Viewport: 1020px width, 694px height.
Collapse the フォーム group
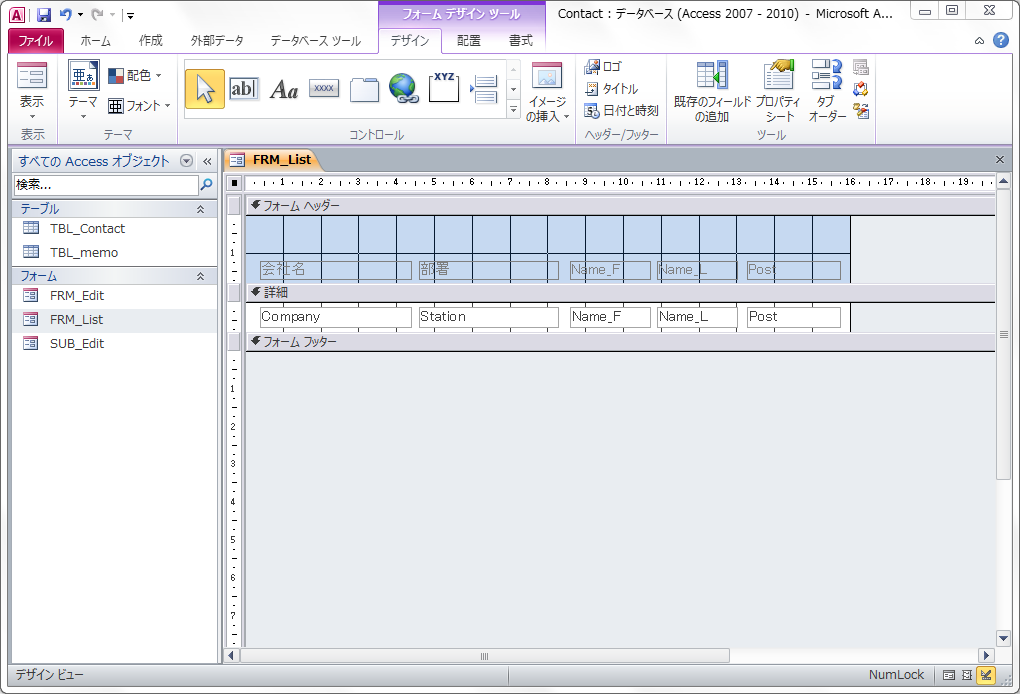(200, 276)
